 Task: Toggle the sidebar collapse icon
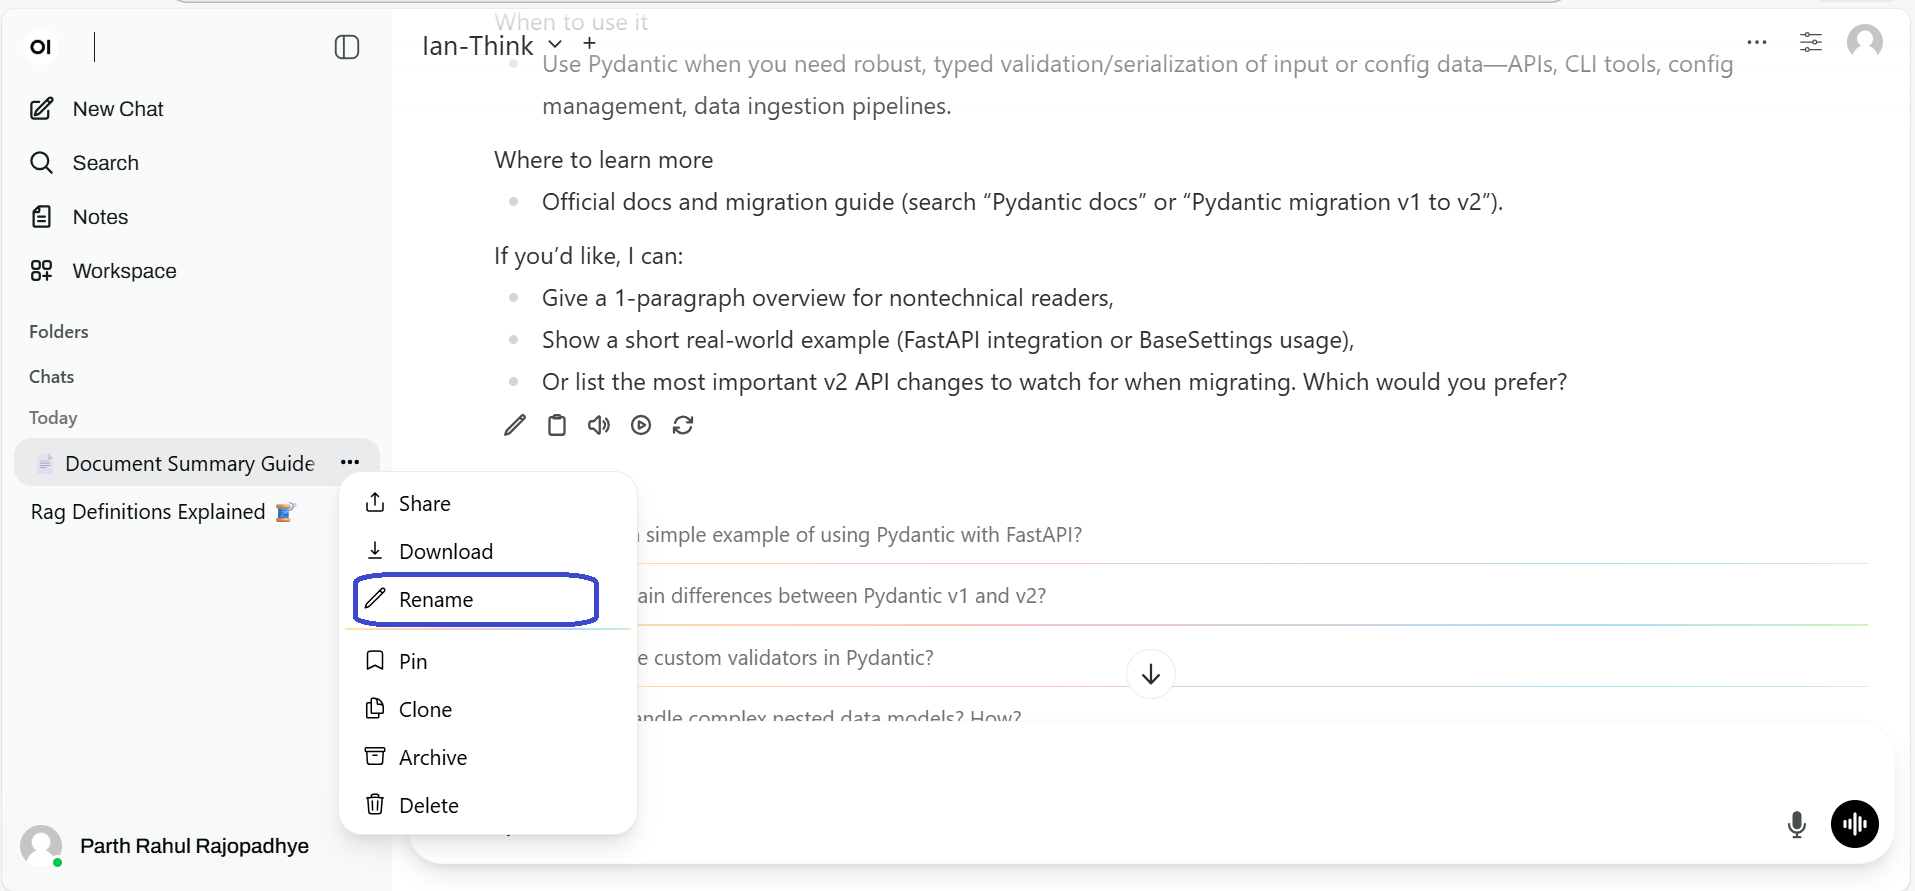[x=347, y=47]
